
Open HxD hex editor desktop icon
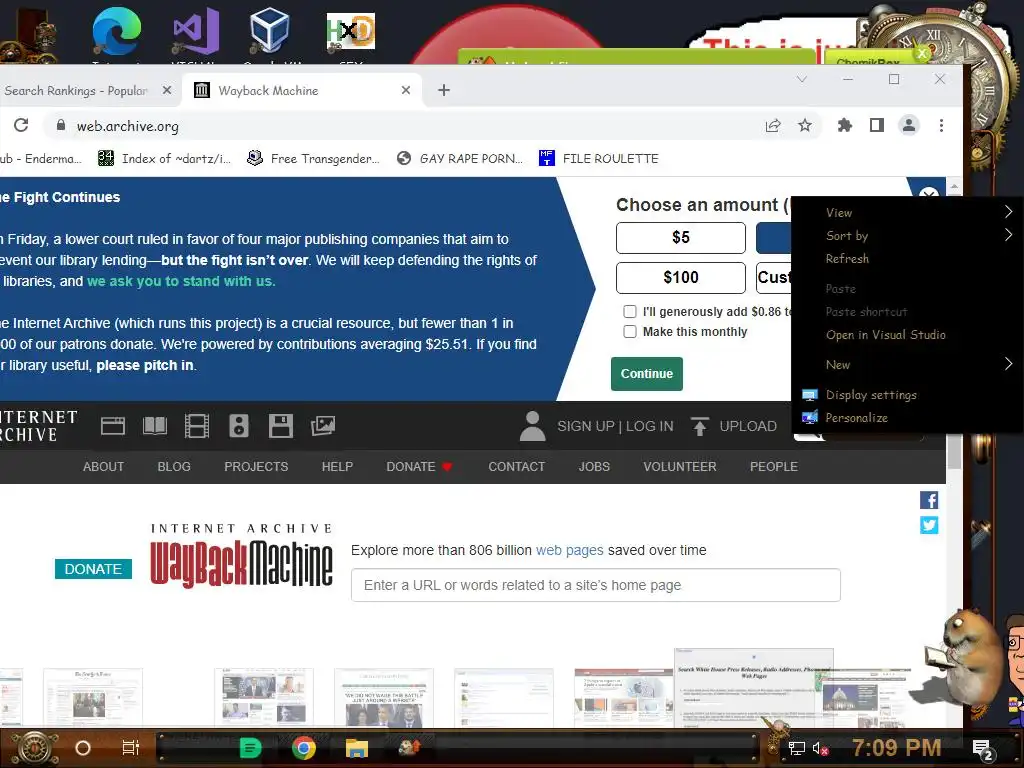(351, 31)
